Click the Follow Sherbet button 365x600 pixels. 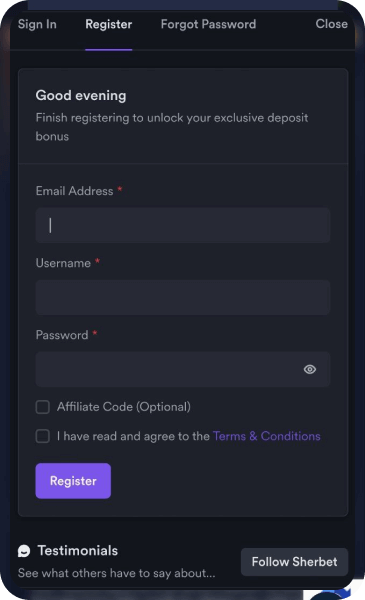pyautogui.click(x=294, y=562)
